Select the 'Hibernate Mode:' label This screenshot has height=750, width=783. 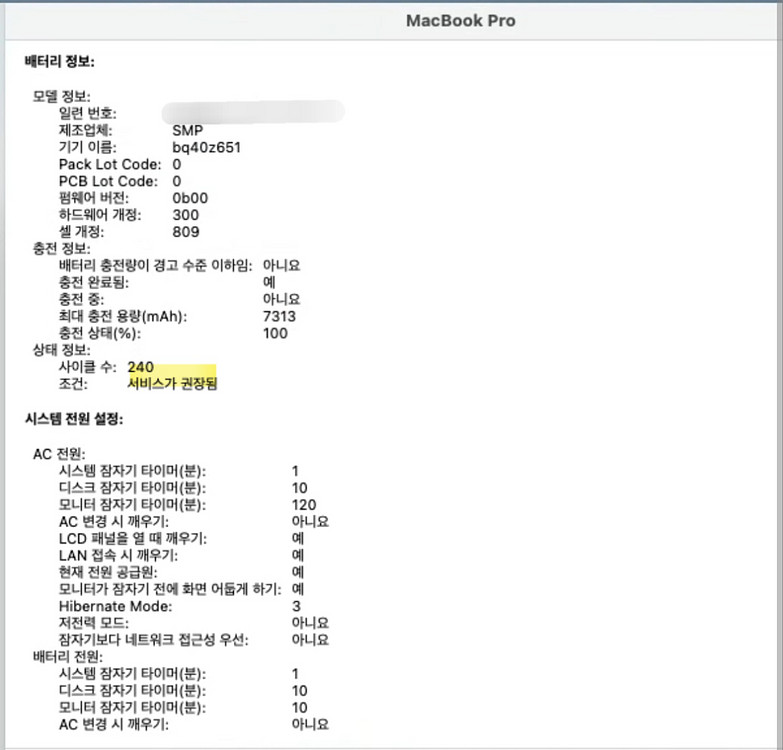point(115,606)
